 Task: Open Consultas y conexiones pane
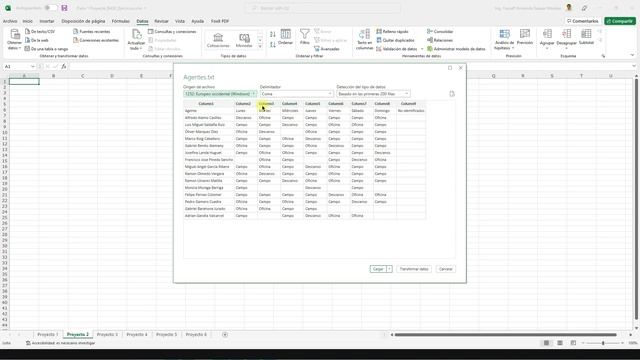pyautogui.click(x=172, y=31)
